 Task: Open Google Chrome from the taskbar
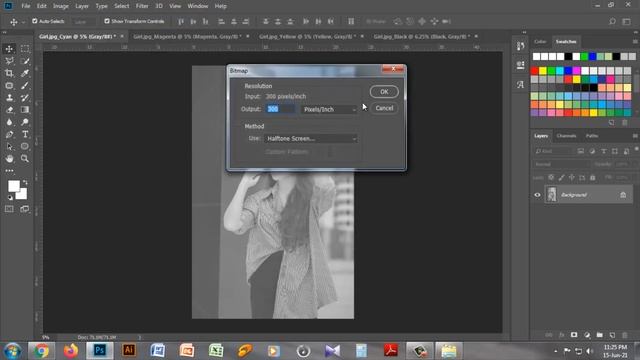pos(41,351)
